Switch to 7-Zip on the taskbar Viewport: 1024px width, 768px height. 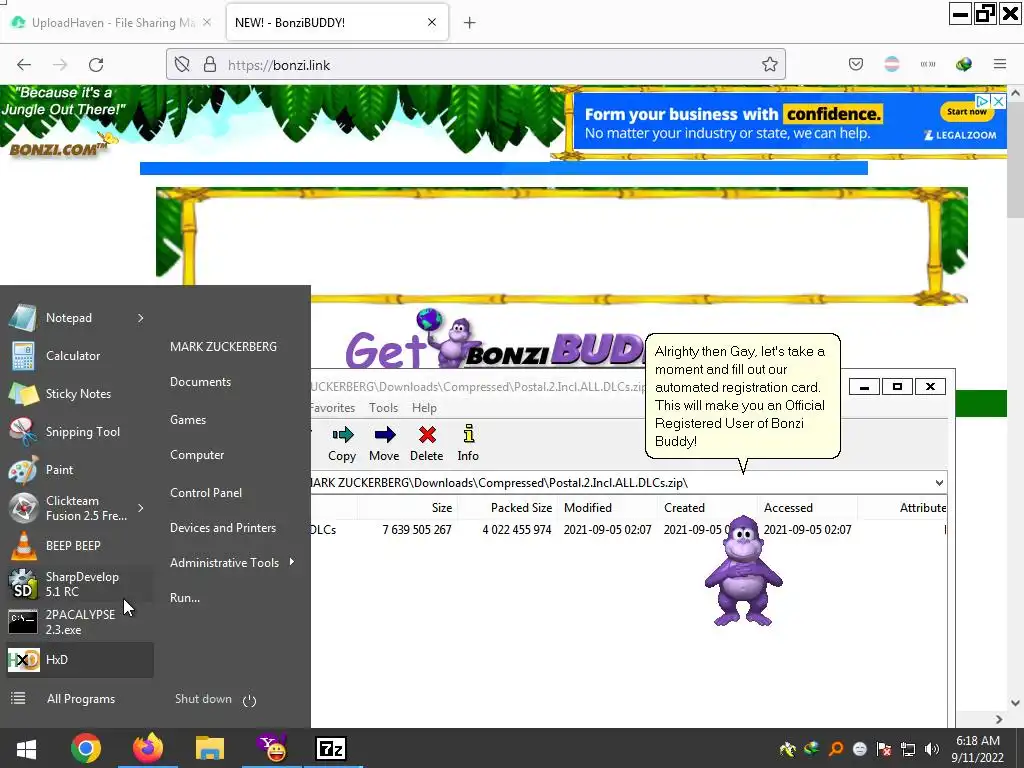(330, 748)
